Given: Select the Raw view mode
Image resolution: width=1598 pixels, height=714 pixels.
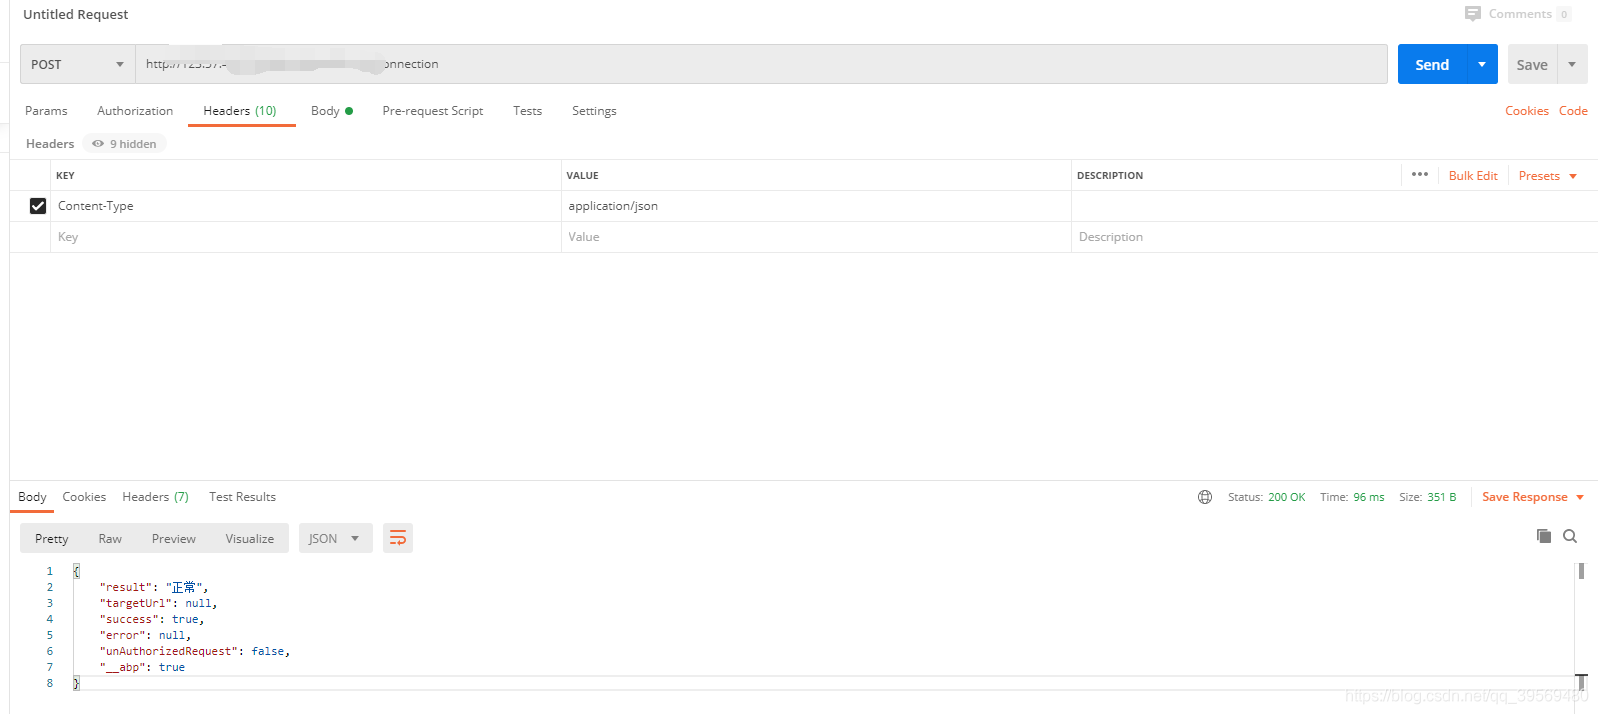Looking at the screenshot, I should 110,538.
